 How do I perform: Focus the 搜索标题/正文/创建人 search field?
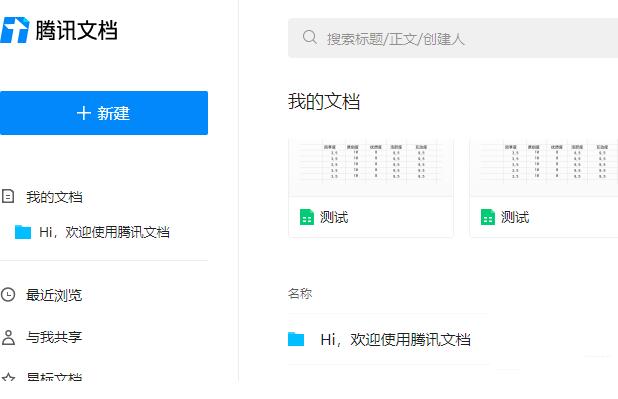(x=453, y=38)
